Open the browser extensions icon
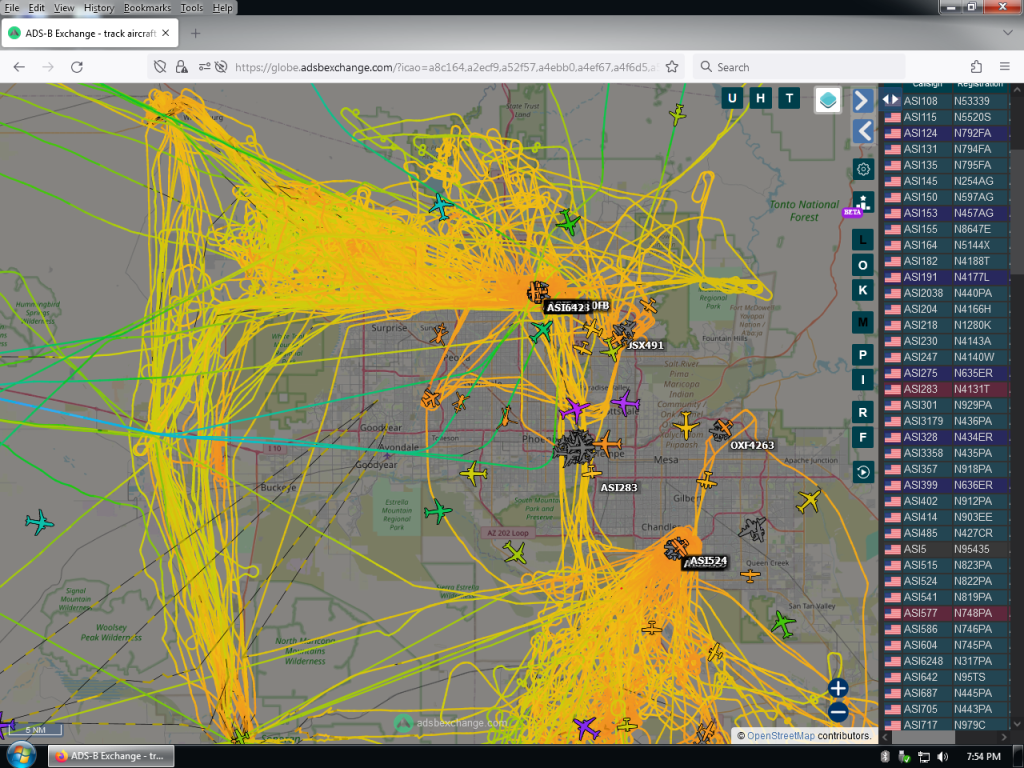1024x768 pixels. pos(976,67)
